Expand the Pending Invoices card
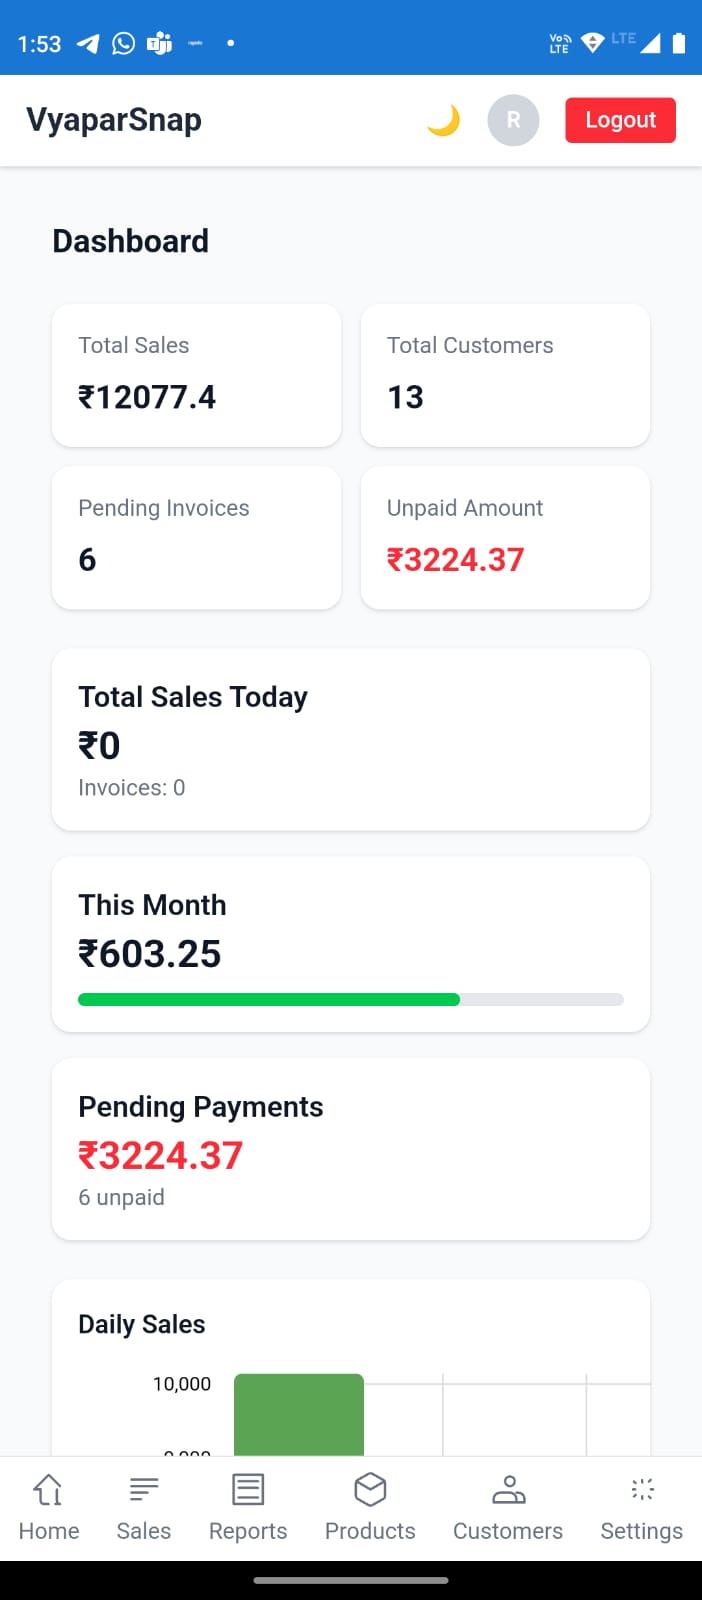 pyautogui.click(x=196, y=537)
